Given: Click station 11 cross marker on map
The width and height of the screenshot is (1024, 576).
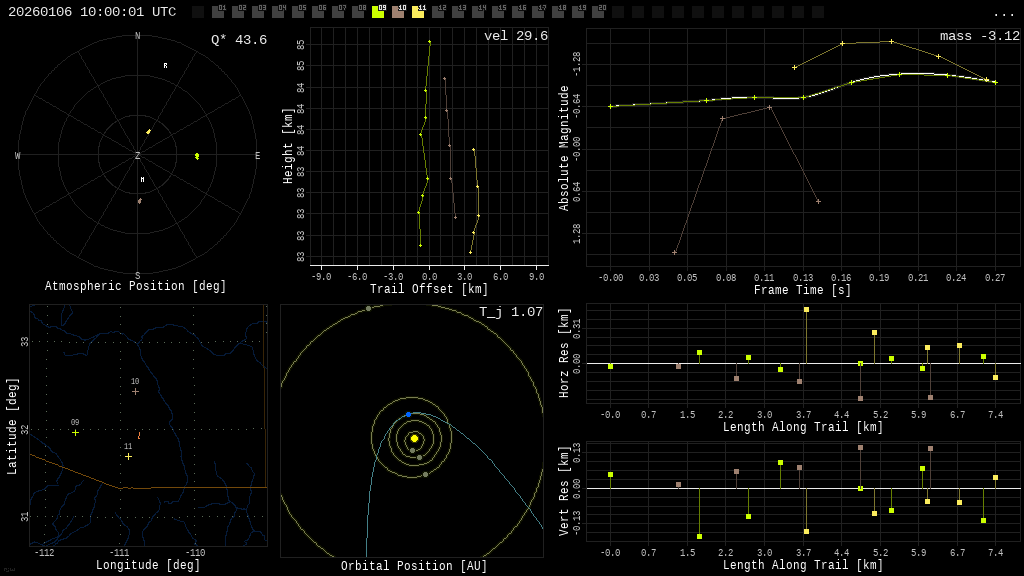Looking at the screenshot, I should 128,456.
